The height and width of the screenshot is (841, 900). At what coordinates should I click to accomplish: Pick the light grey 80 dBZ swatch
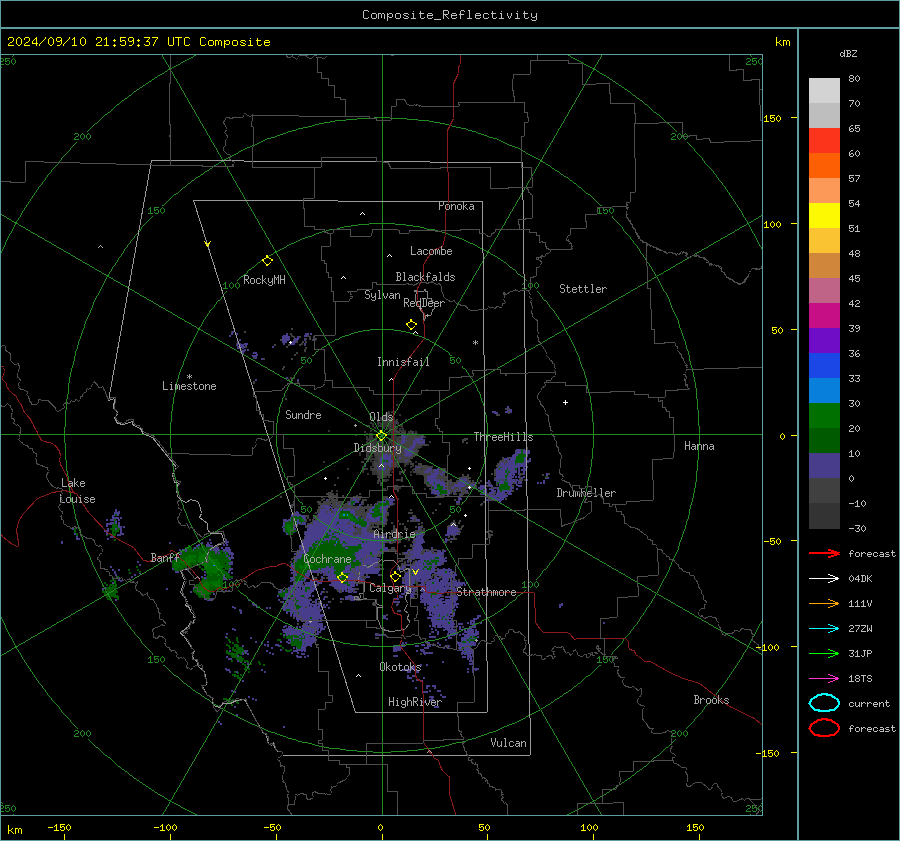tap(824, 90)
